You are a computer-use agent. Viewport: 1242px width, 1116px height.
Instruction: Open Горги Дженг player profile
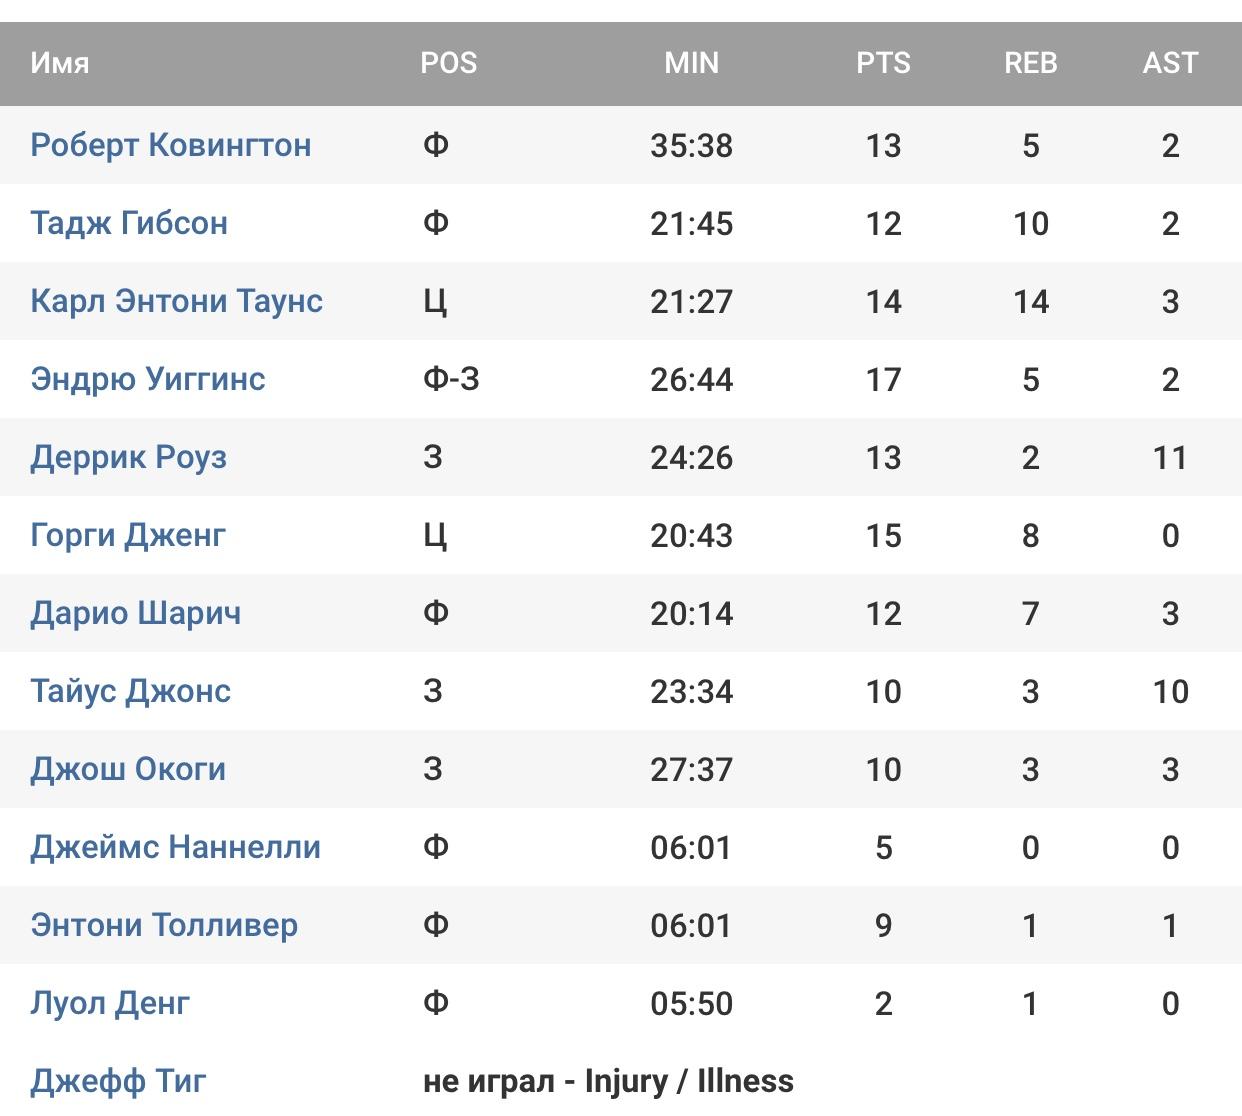(x=128, y=535)
